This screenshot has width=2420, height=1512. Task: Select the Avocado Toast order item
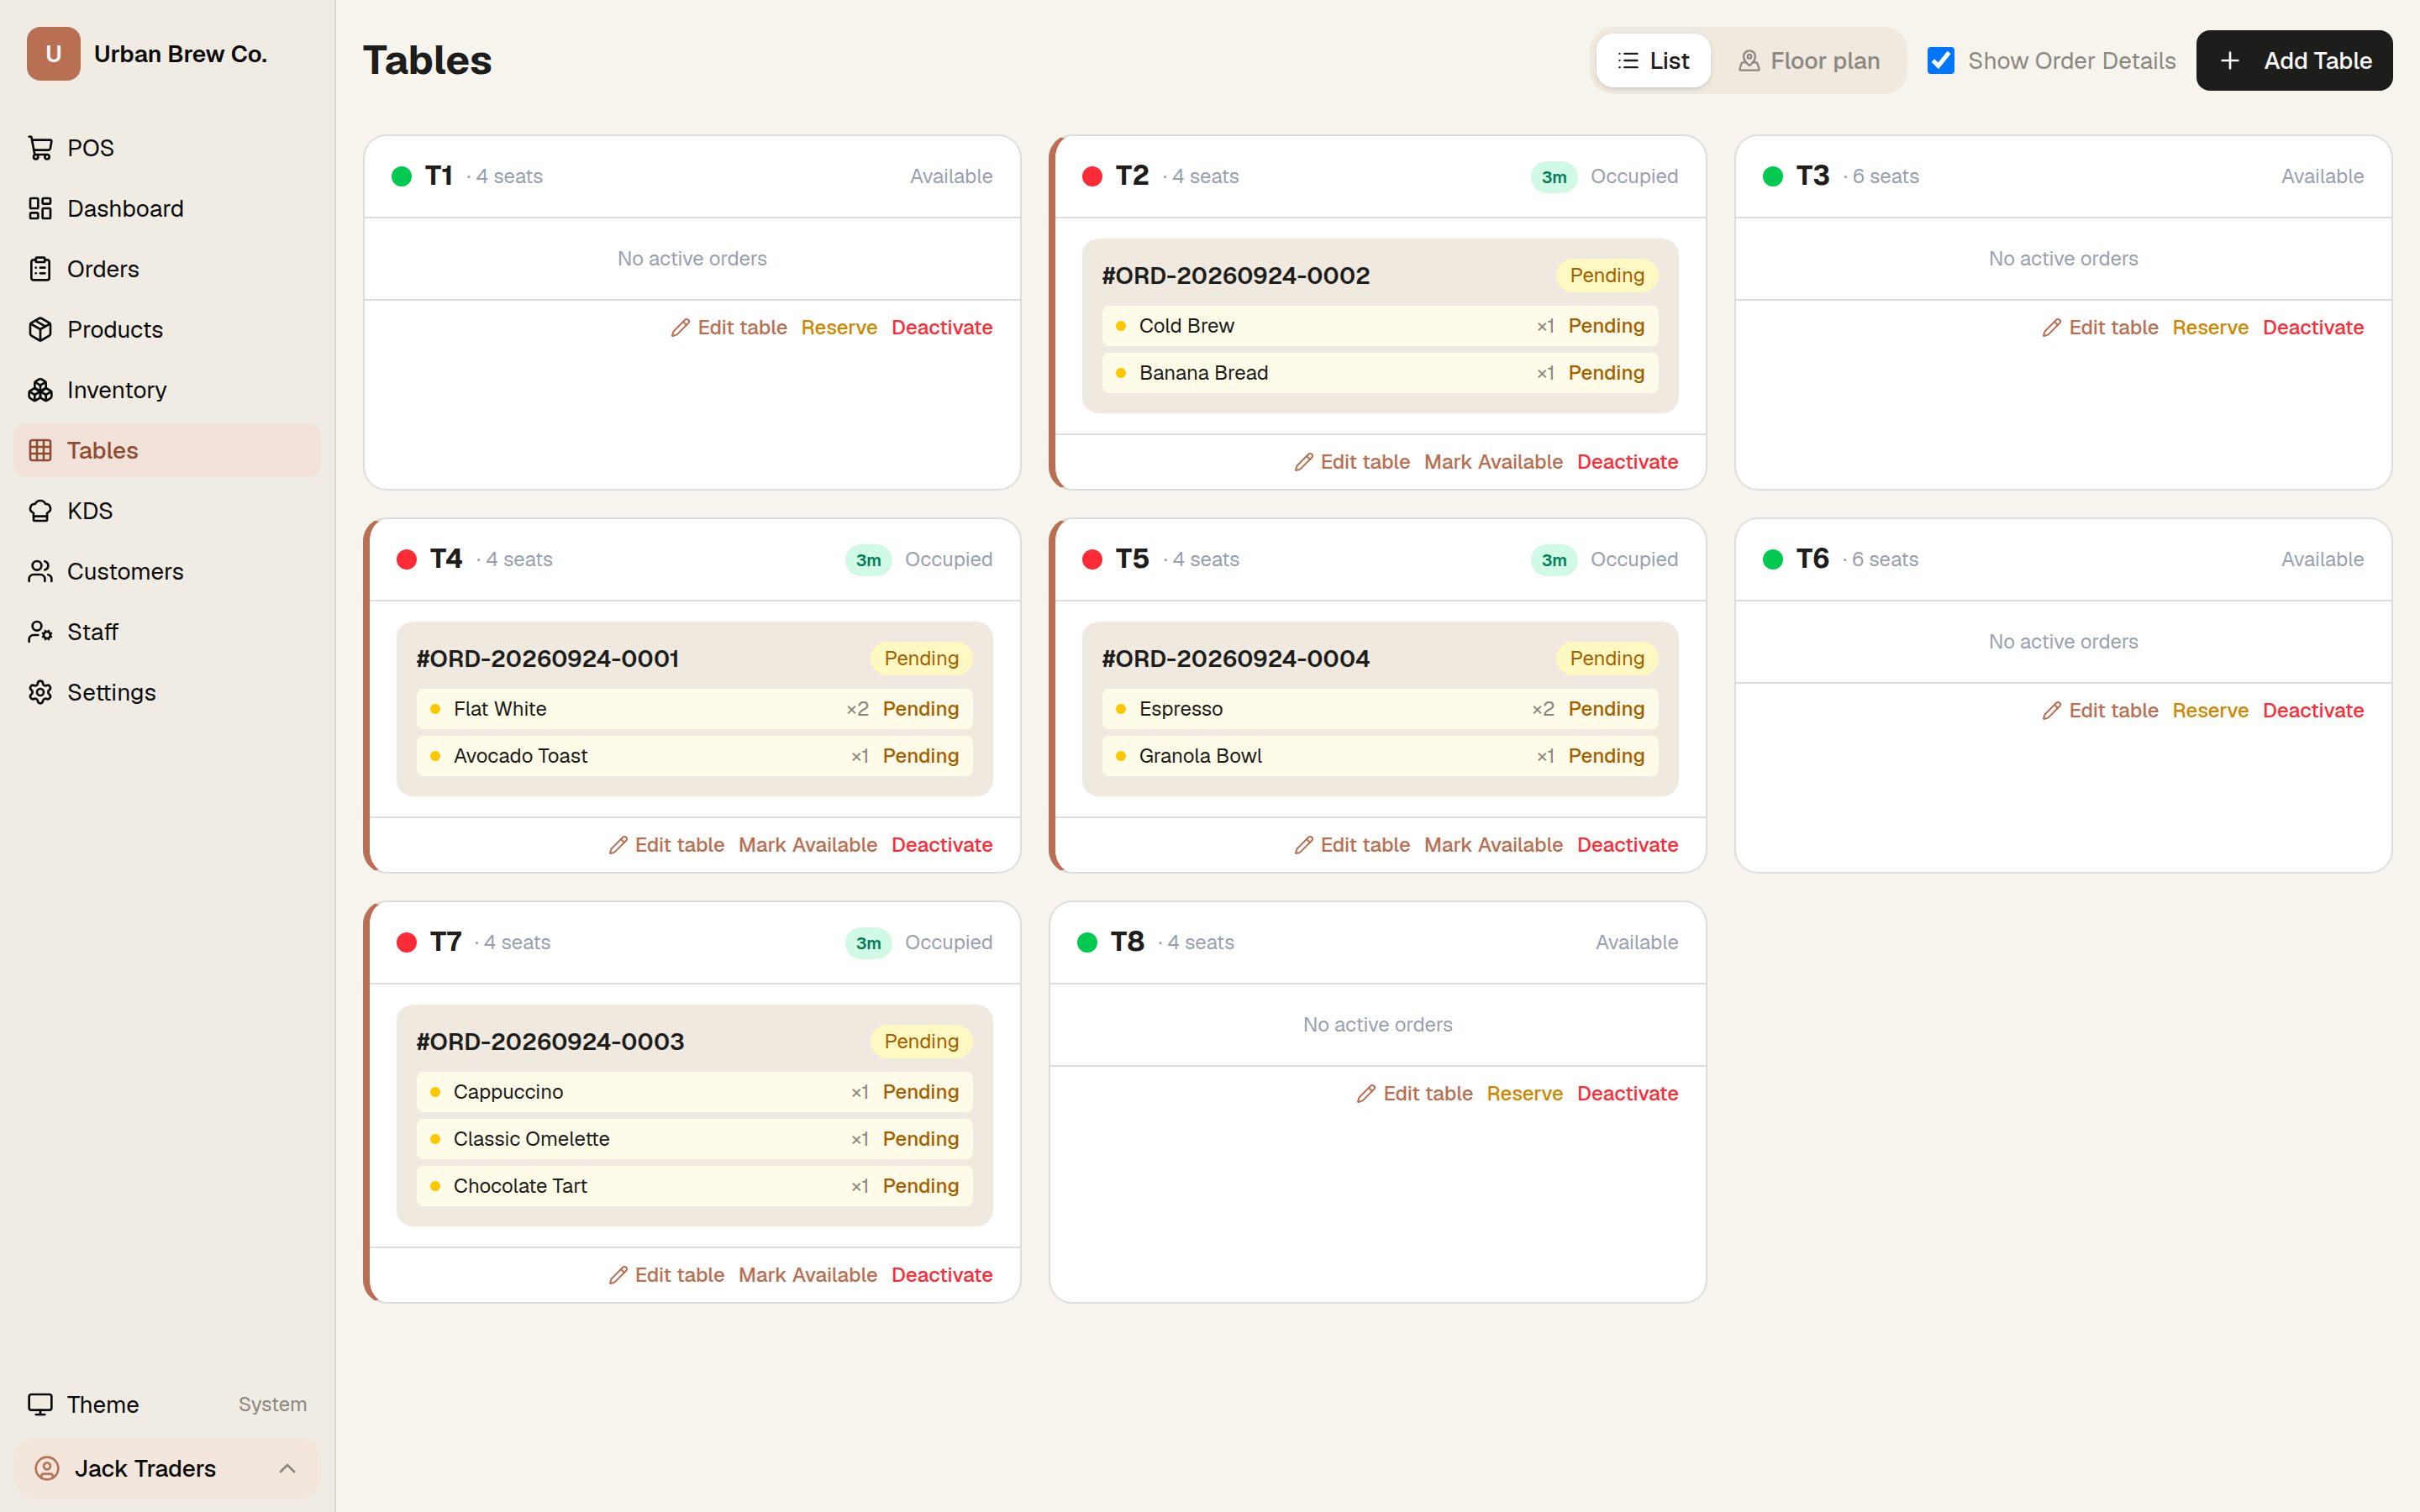694,756
